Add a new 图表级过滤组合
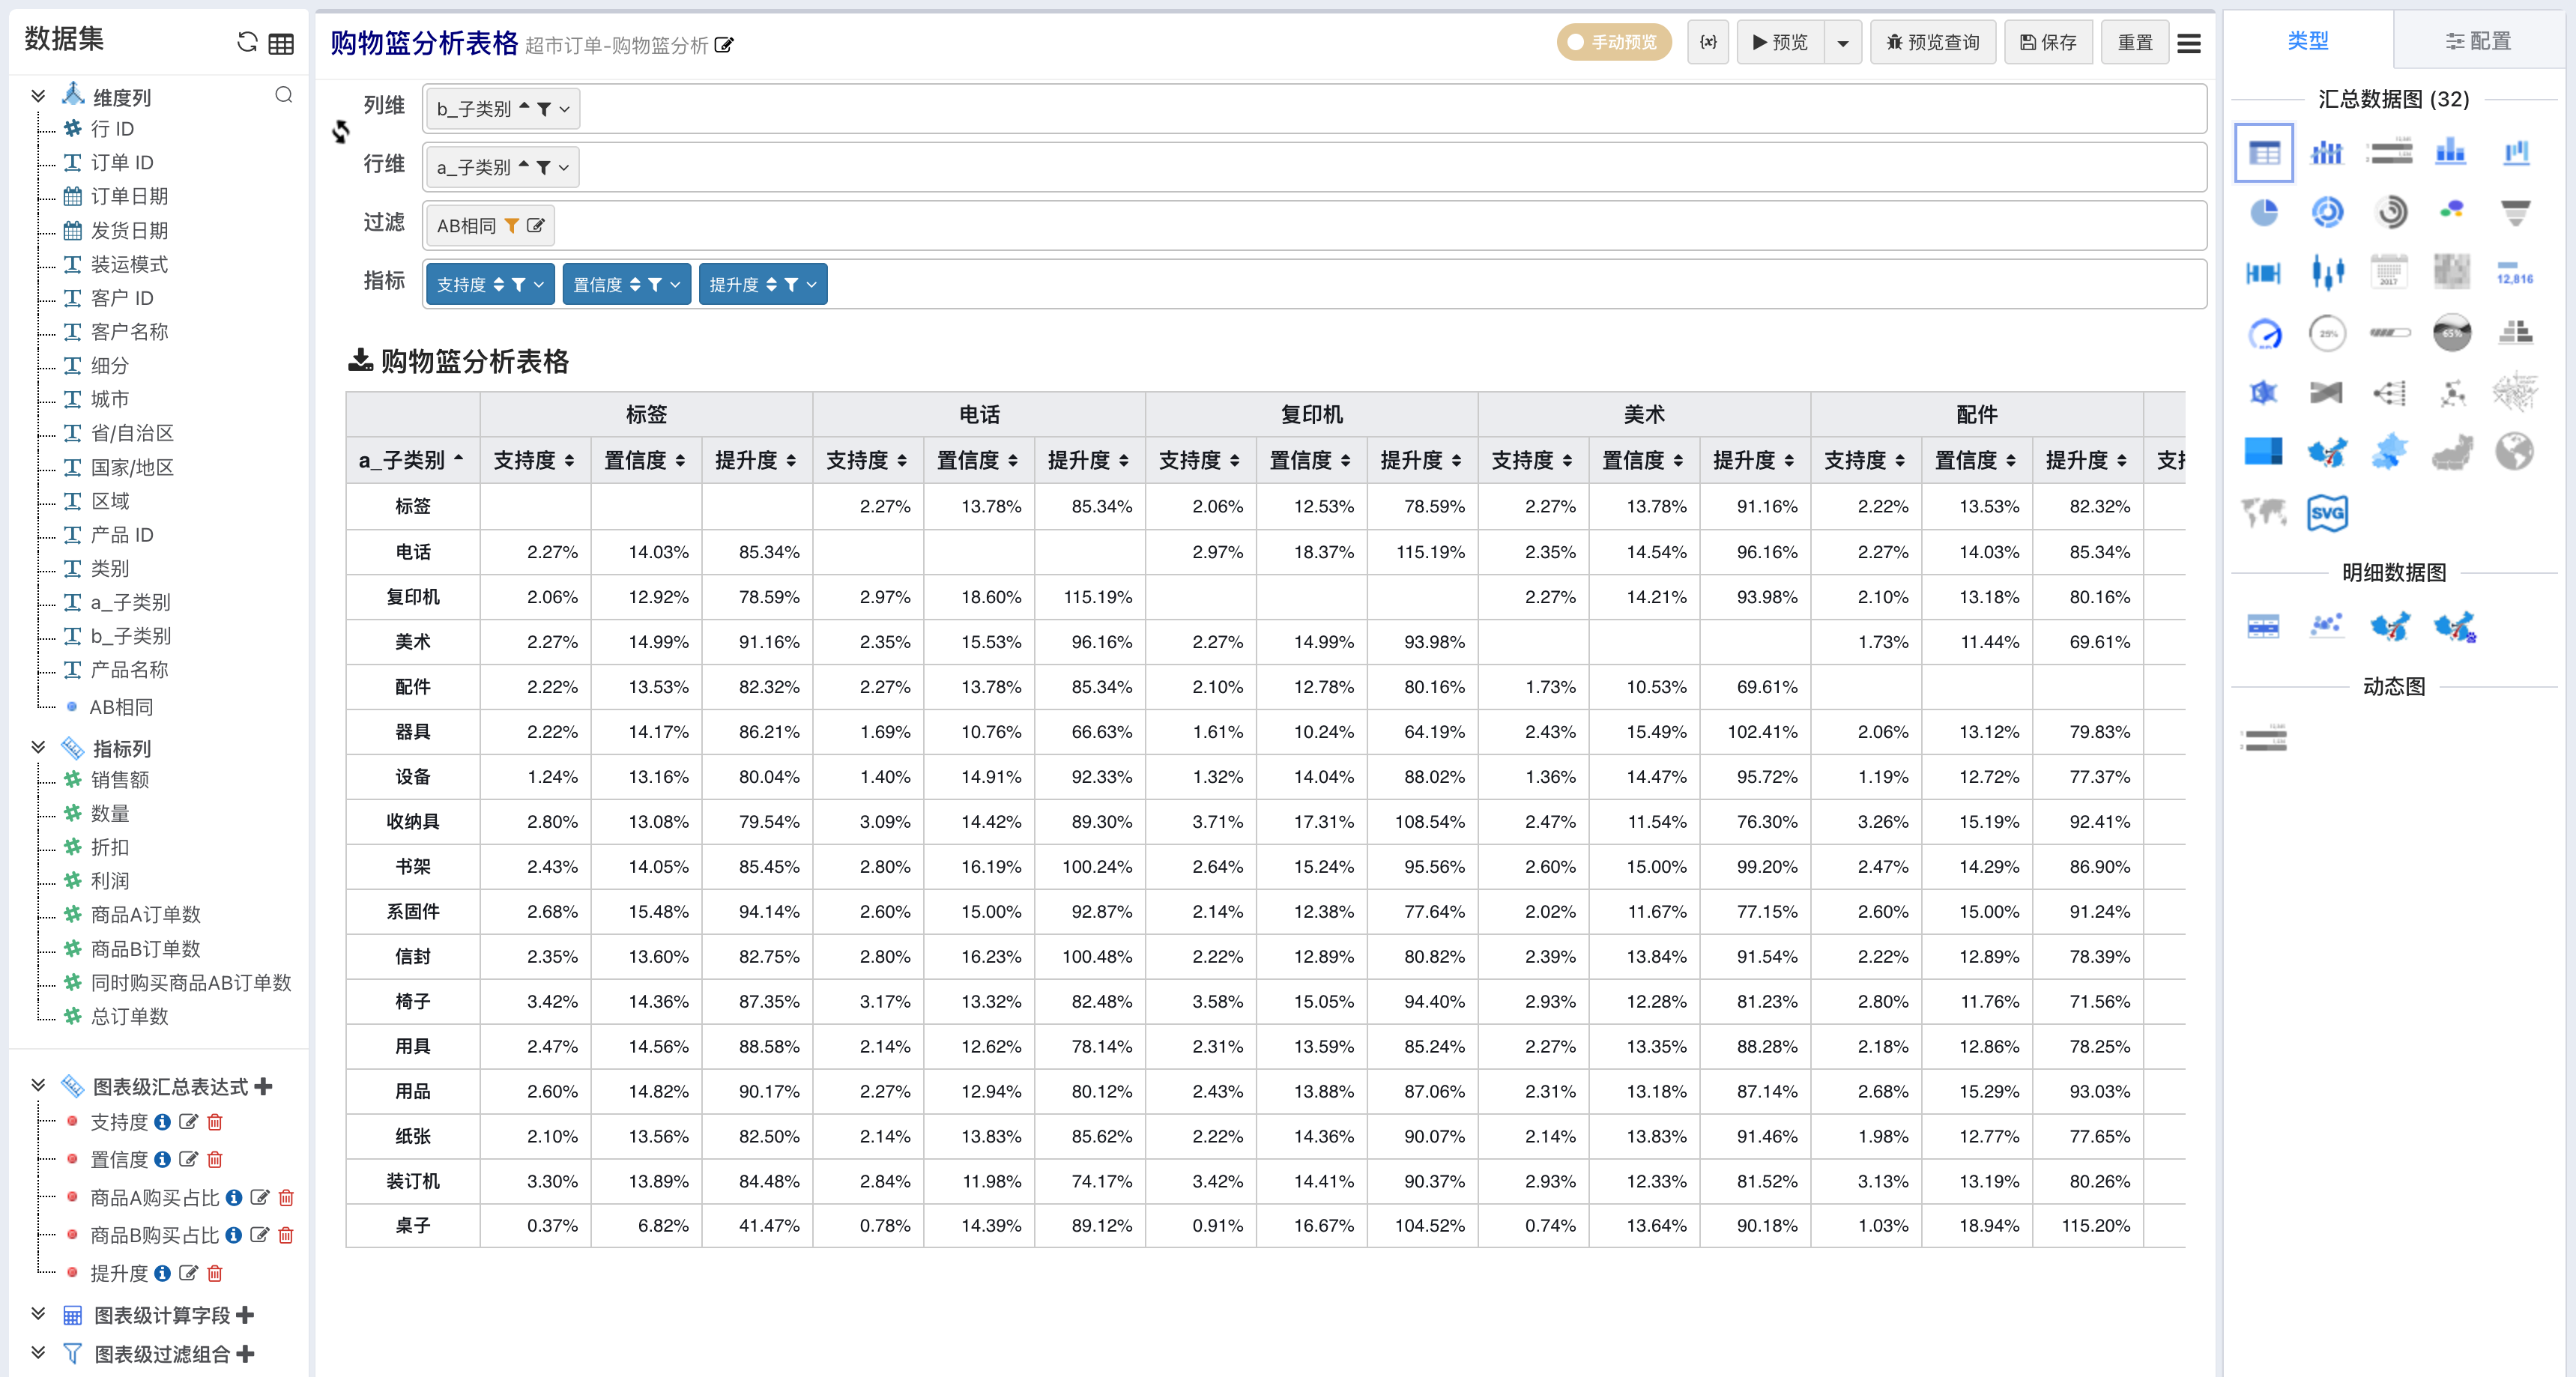 (246, 1354)
